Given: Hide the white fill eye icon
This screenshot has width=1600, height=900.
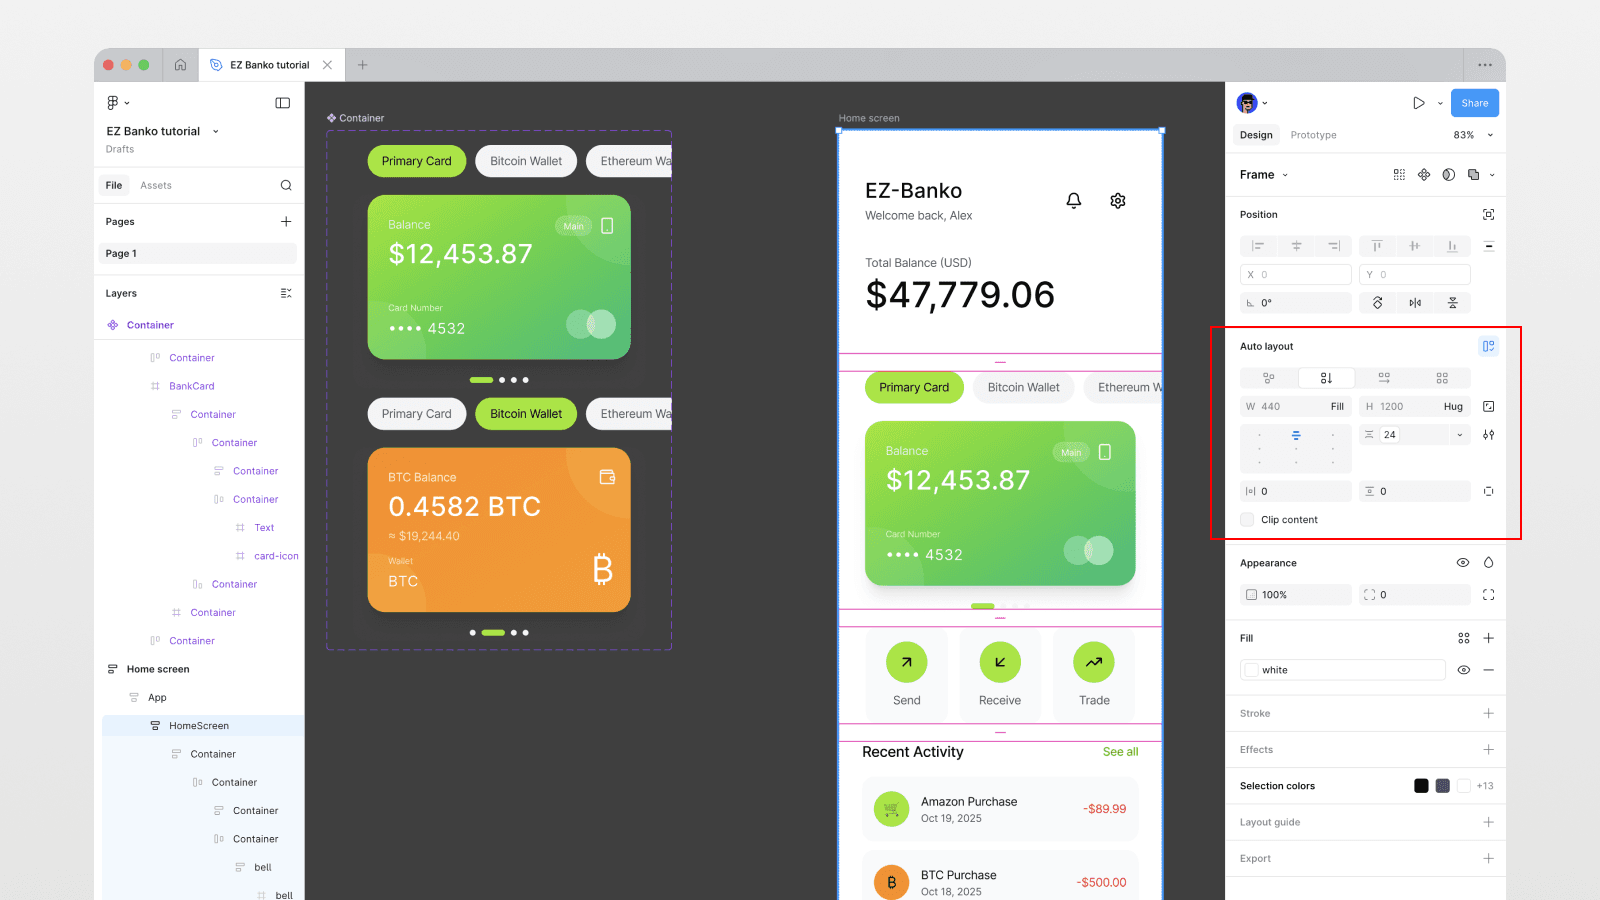Looking at the screenshot, I should coord(1464,670).
